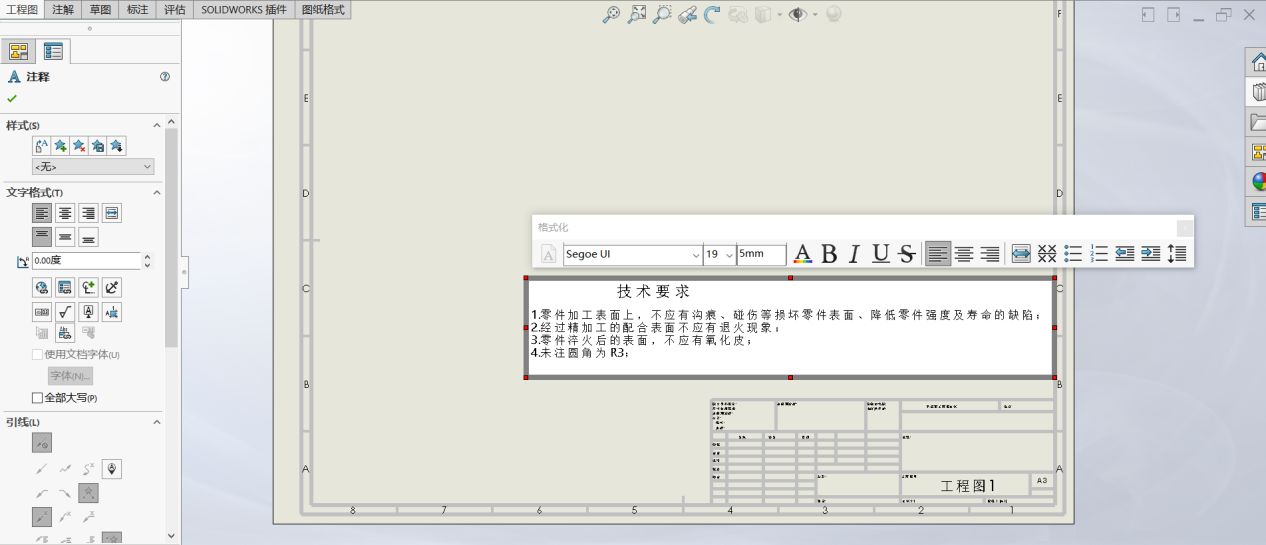Open the 图纸格式 tab

tap(323, 9)
